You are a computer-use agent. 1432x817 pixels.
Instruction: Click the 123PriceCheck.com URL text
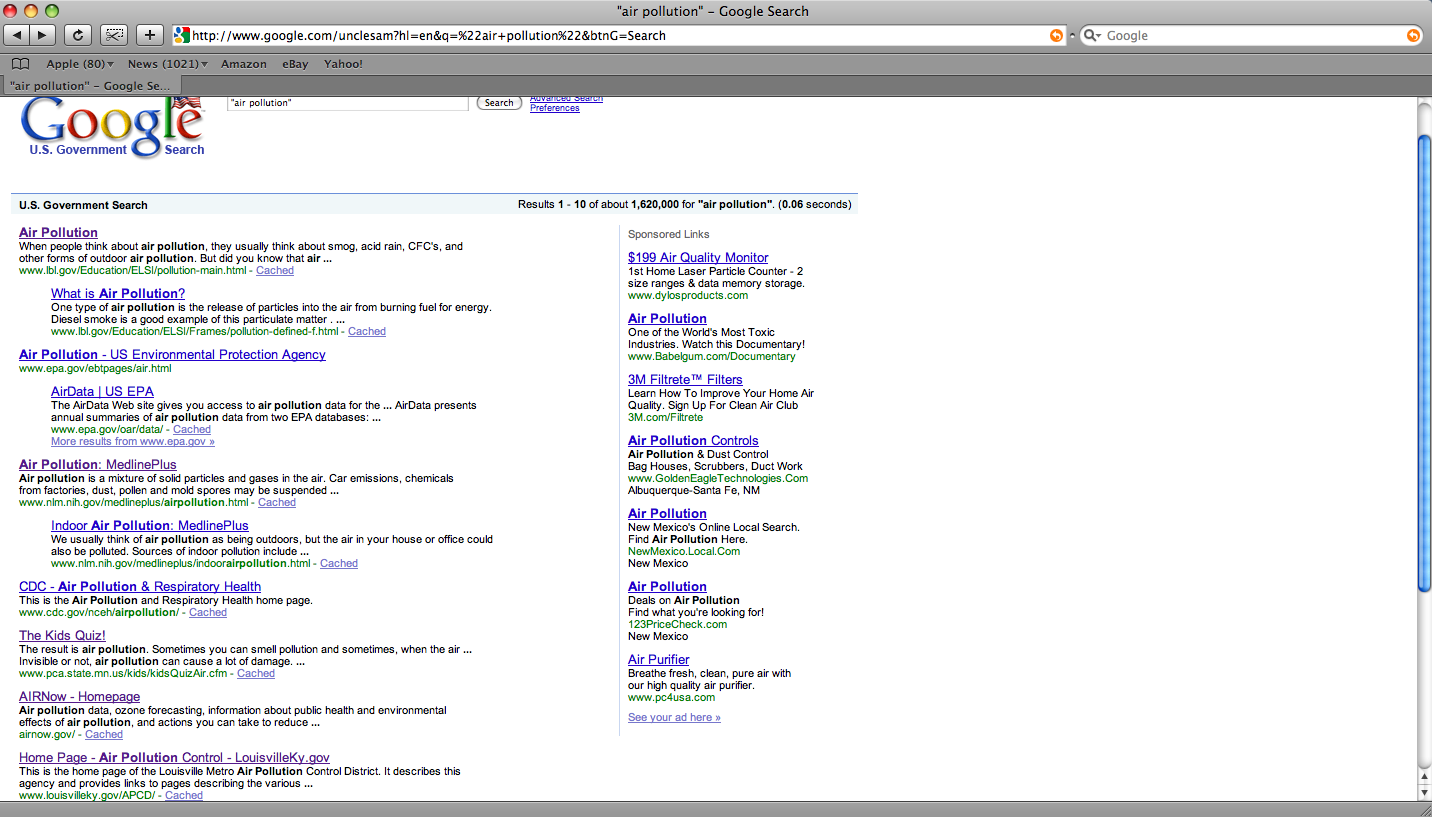click(678, 624)
